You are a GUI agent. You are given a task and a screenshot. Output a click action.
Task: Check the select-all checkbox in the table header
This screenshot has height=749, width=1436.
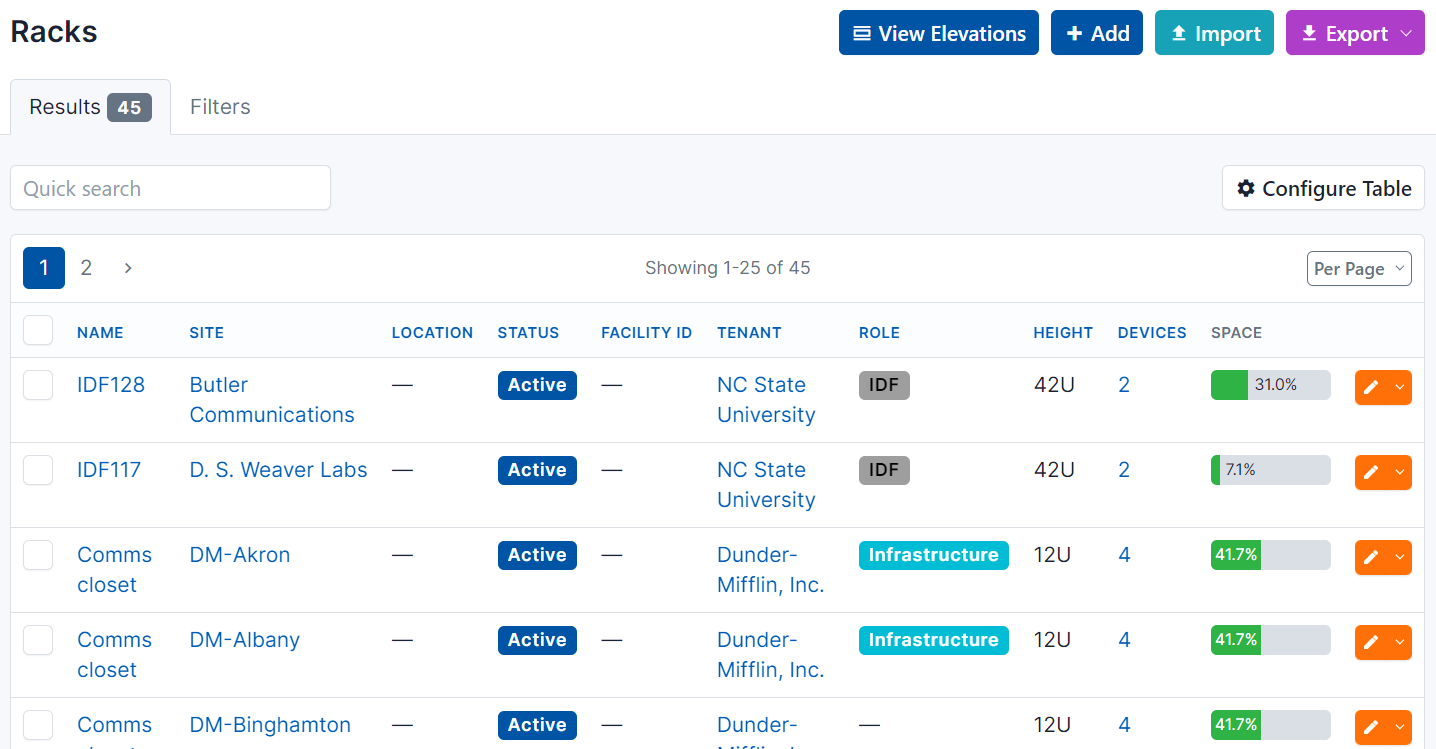[x=37, y=330]
